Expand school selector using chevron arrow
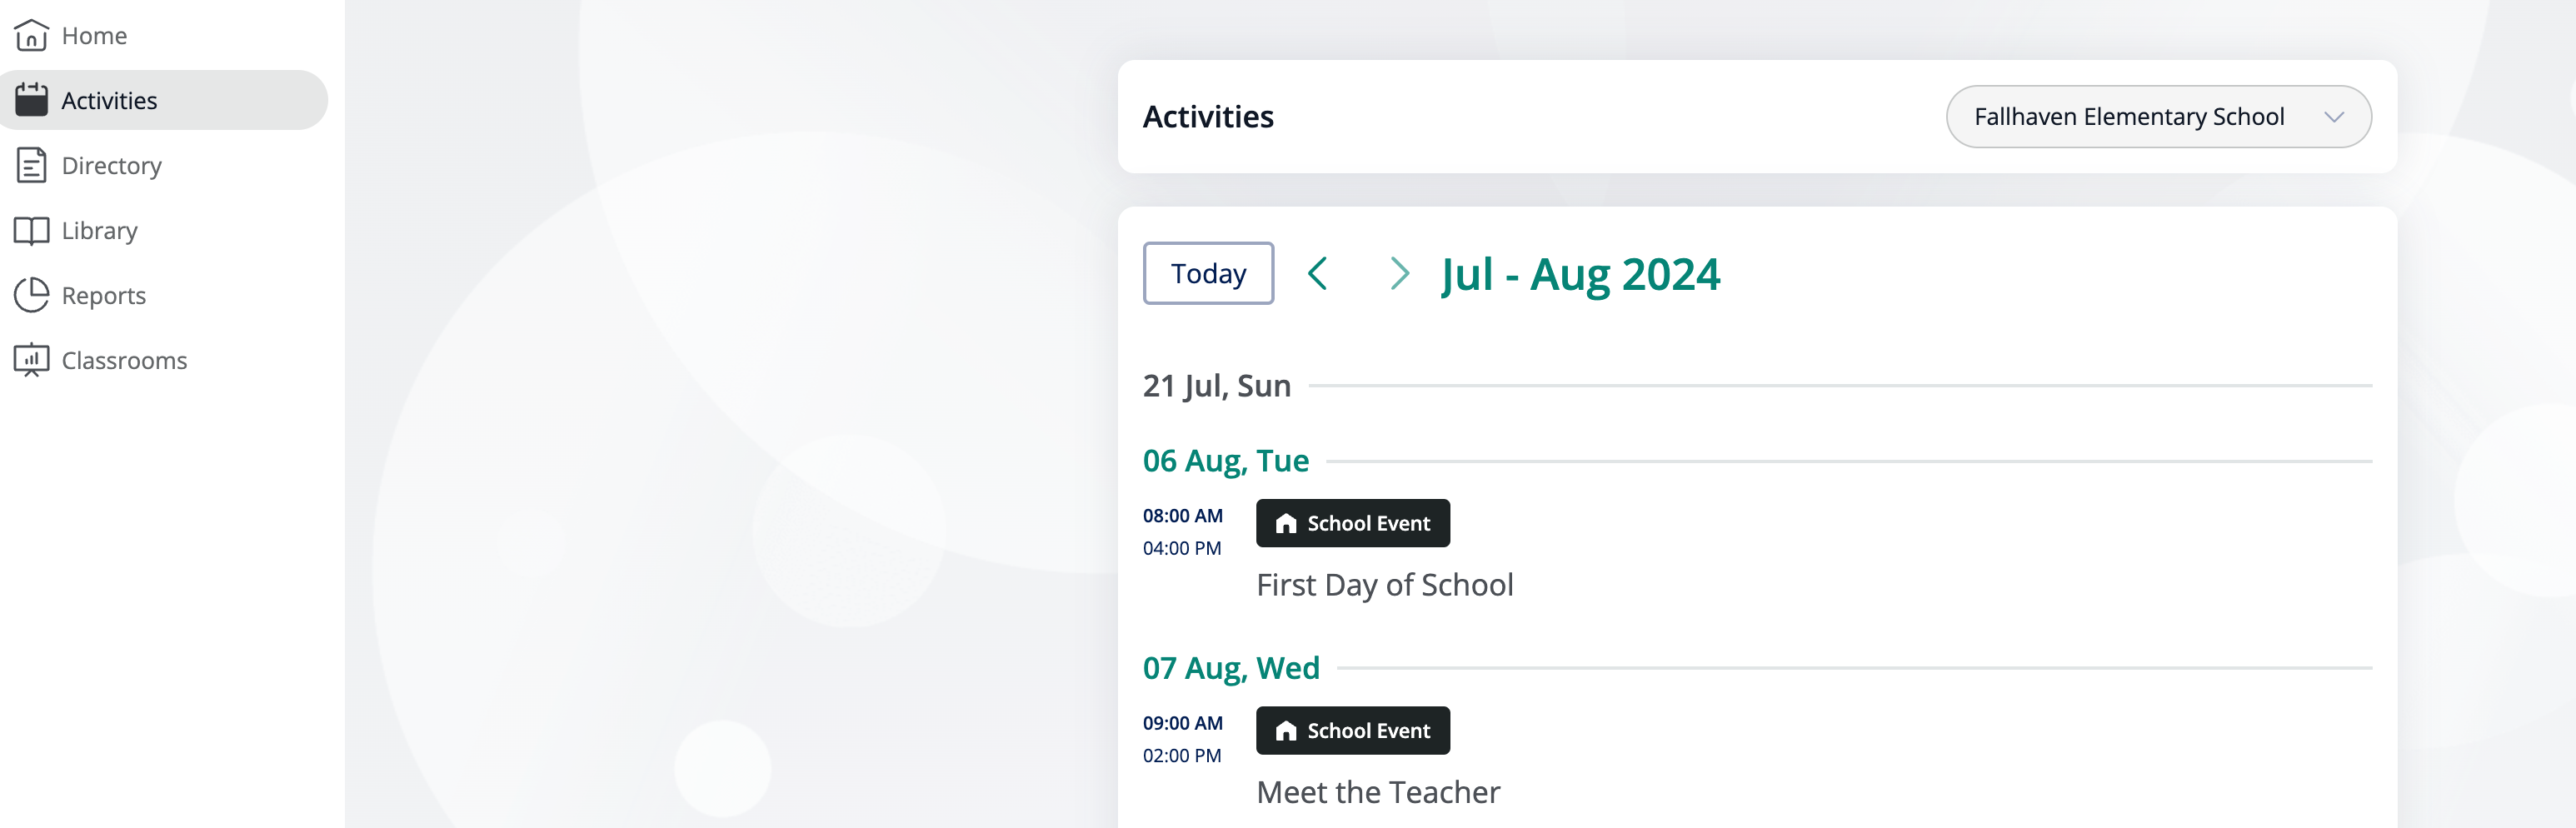Screen dimensions: 2576x828 point(2334,117)
